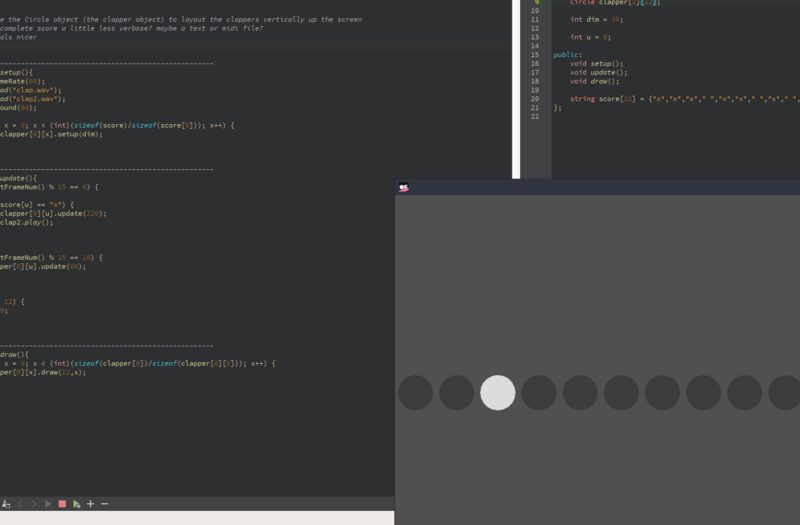Click the 'void draw();' declaration

(594, 81)
